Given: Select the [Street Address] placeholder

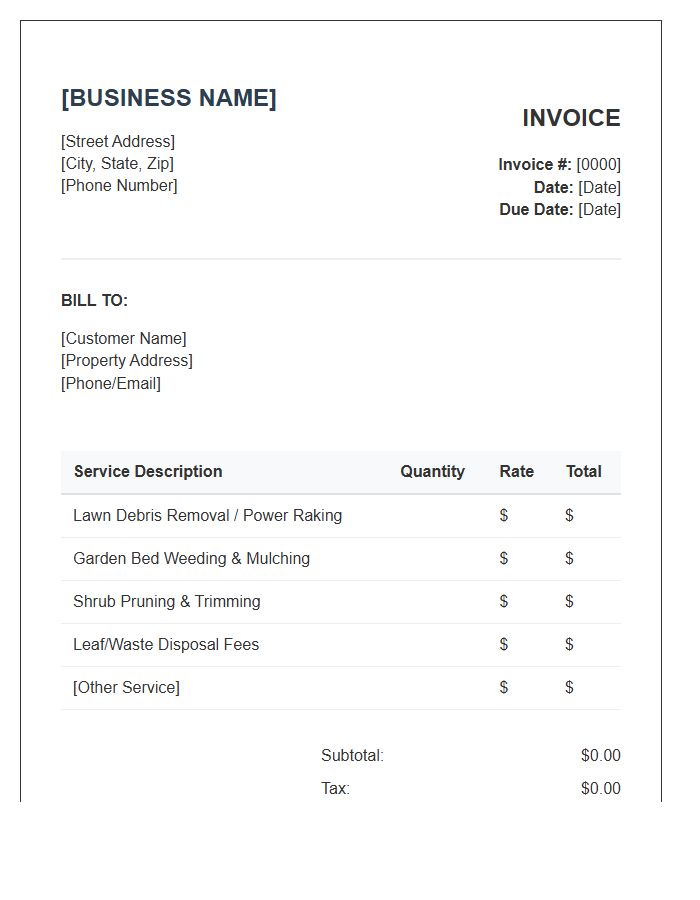Looking at the screenshot, I should [x=118, y=141].
